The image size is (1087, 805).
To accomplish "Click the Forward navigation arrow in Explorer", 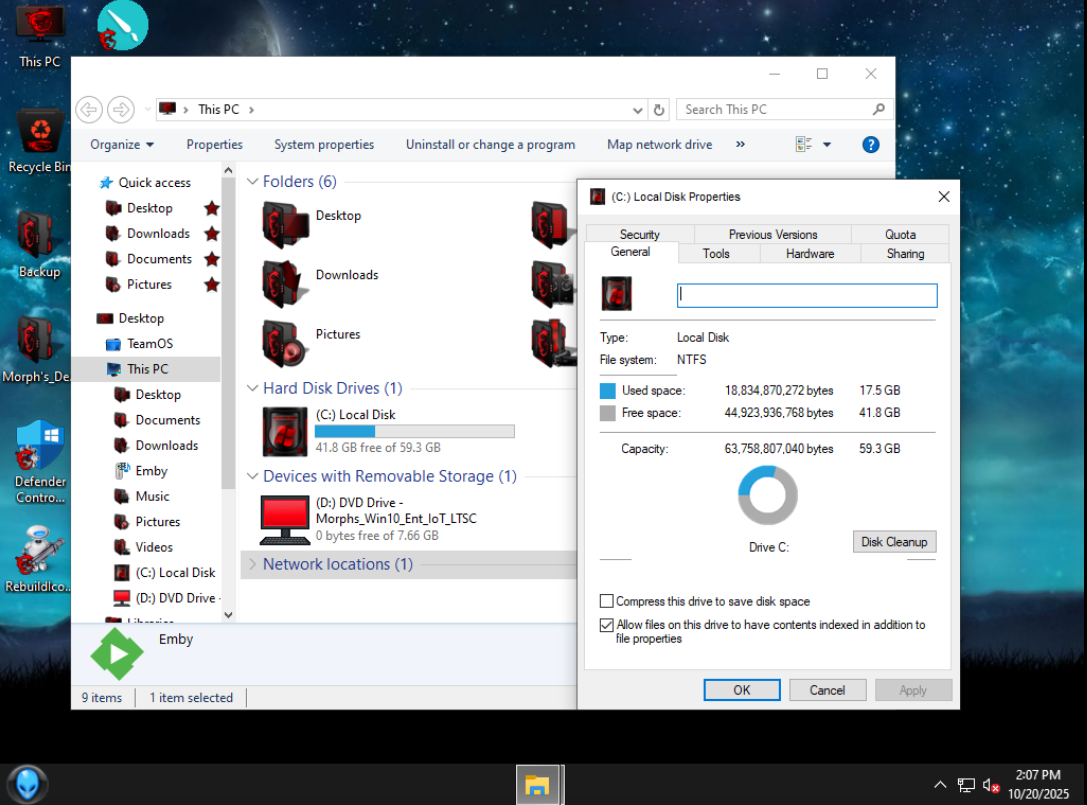I will pyautogui.click(x=121, y=110).
